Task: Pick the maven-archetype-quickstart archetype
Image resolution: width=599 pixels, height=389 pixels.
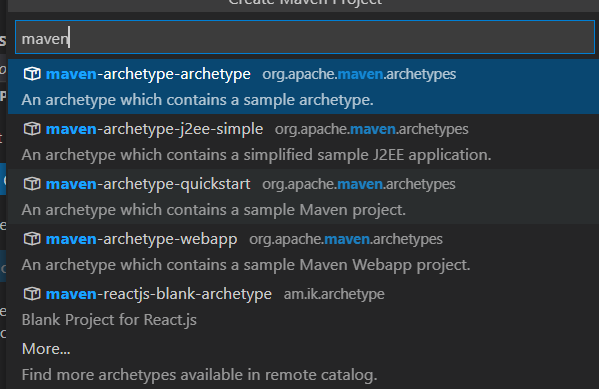Action: (x=303, y=196)
